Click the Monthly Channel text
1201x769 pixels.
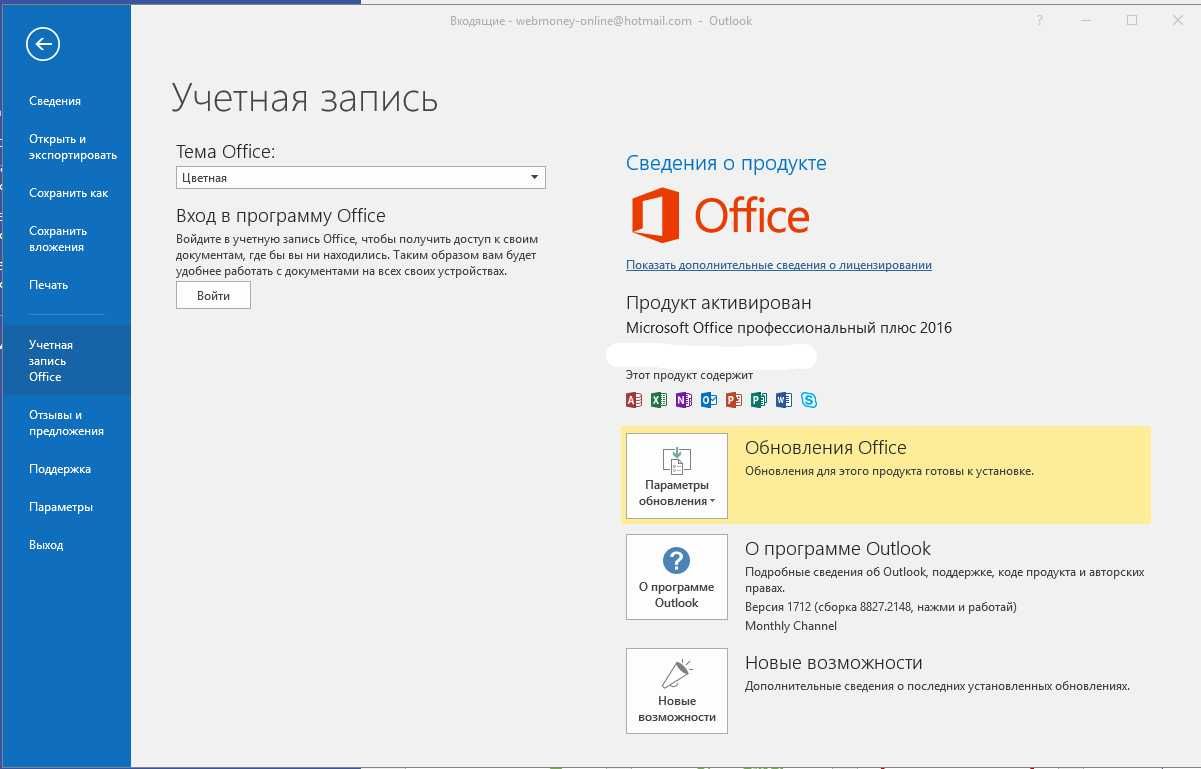[791, 626]
